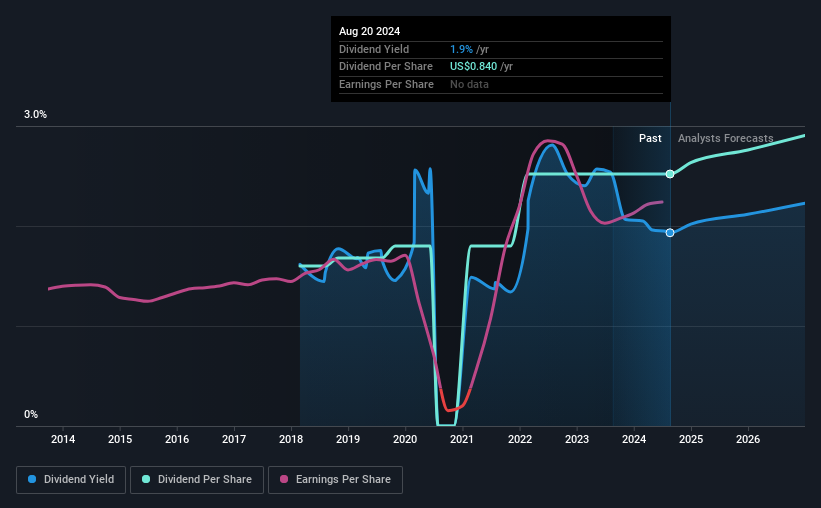
Task: Click the 2025 x-axis label
Action: [691, 439]
